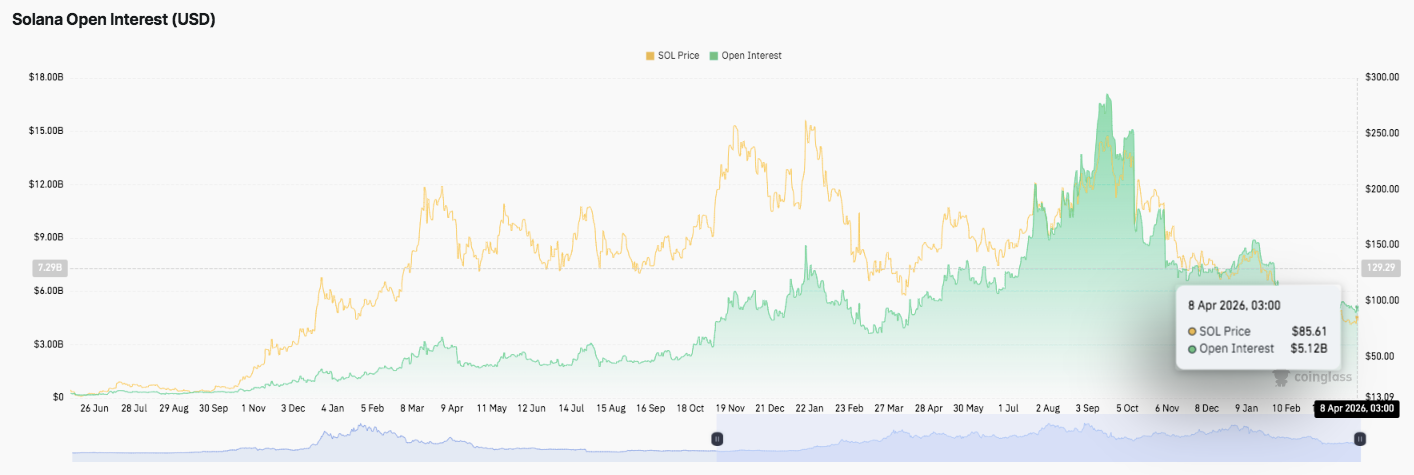The image size is (1414, 475).
Task: Click the 129.29 crosshair label on right axis
Action: [x=1379, y=268]
